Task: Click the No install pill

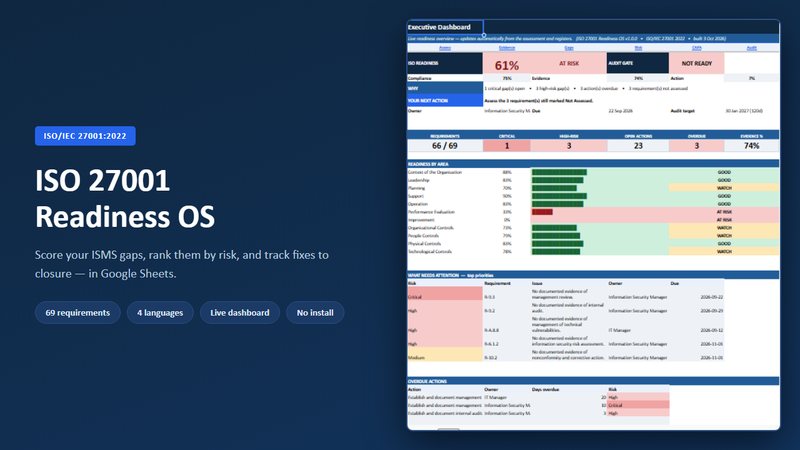Action: [x=315, y=313]
